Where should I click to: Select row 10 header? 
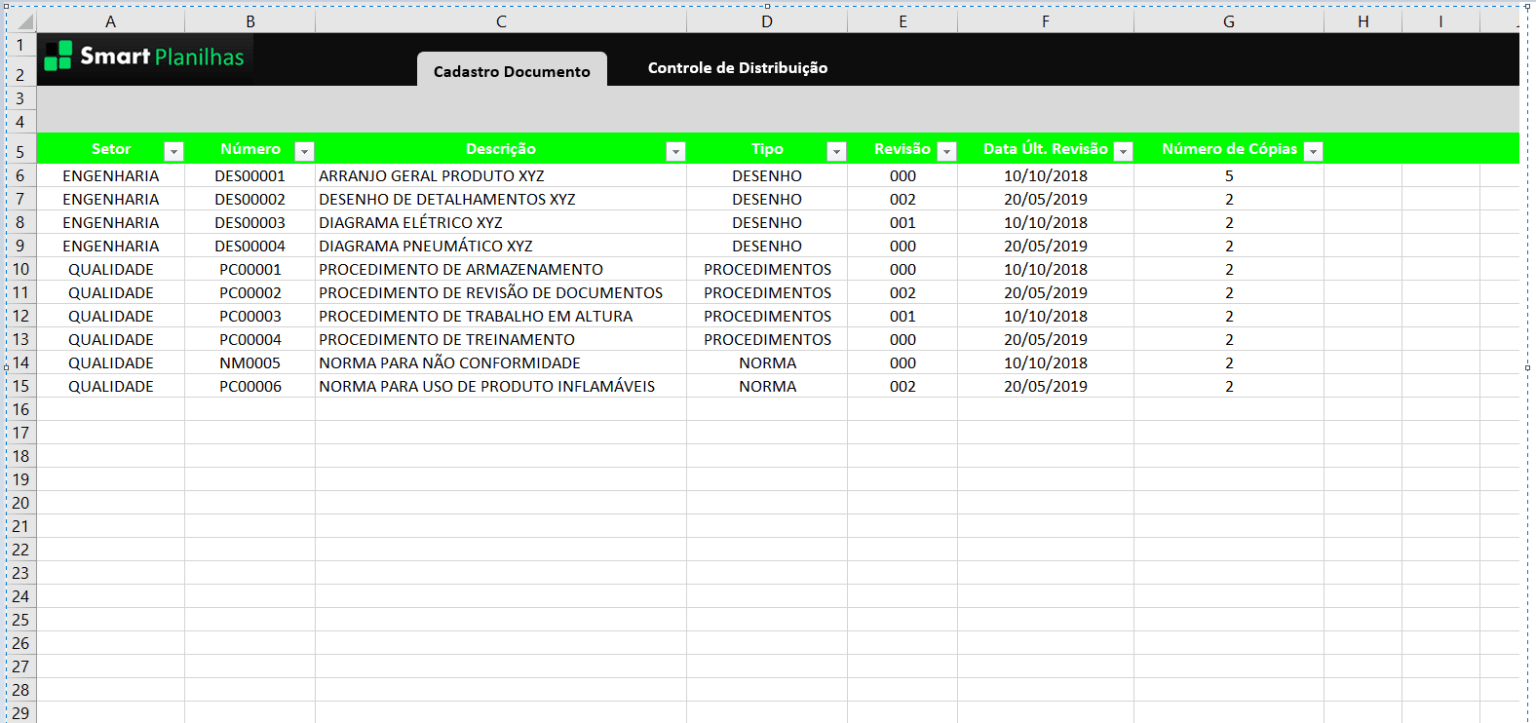(x=21, y=269)
